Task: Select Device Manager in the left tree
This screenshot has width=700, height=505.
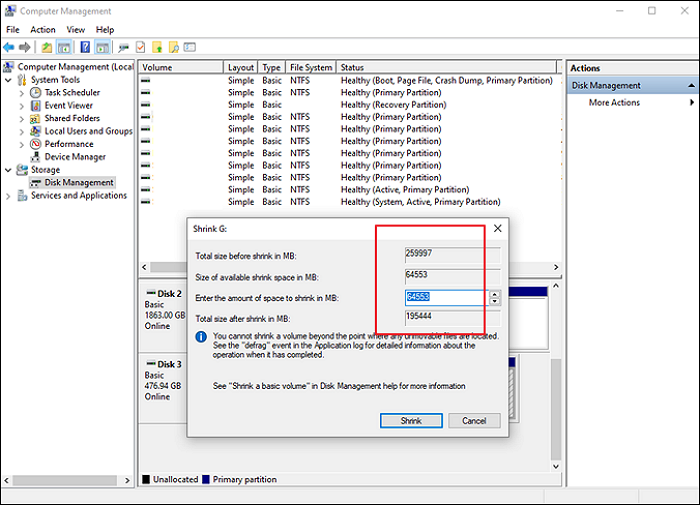Action: click(x=75, y=157)
